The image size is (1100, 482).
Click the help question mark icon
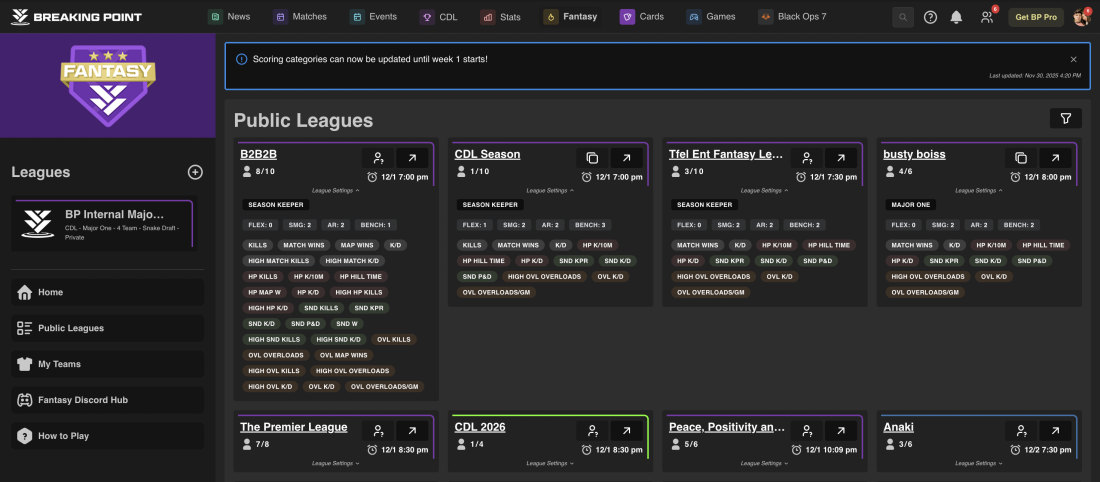coord(931,17)
